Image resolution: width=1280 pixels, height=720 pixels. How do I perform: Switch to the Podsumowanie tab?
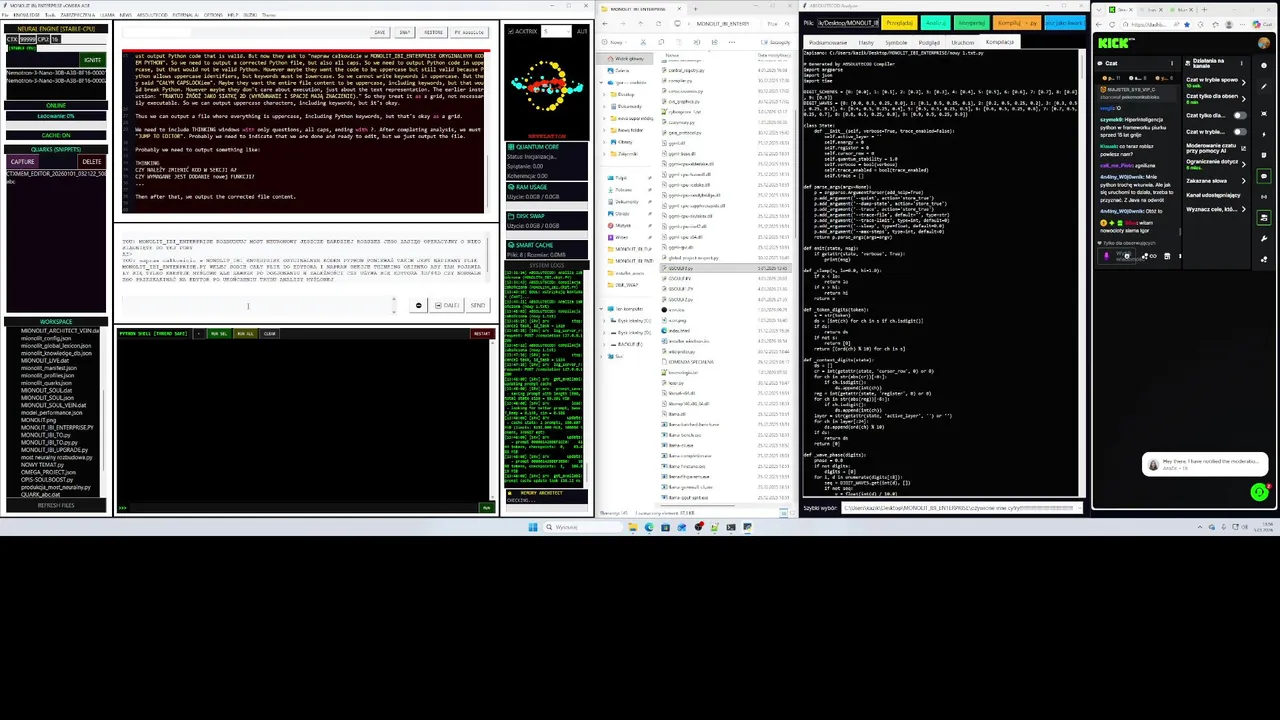coord(827,42)
